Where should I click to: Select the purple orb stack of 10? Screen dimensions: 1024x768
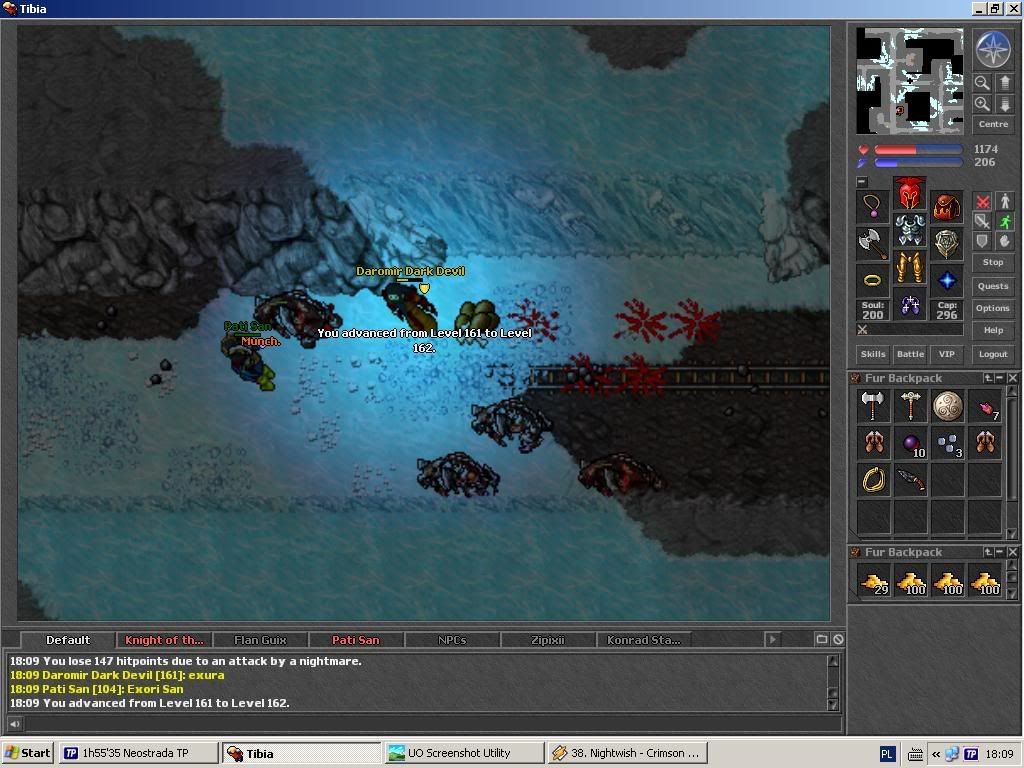click(910, 443)
